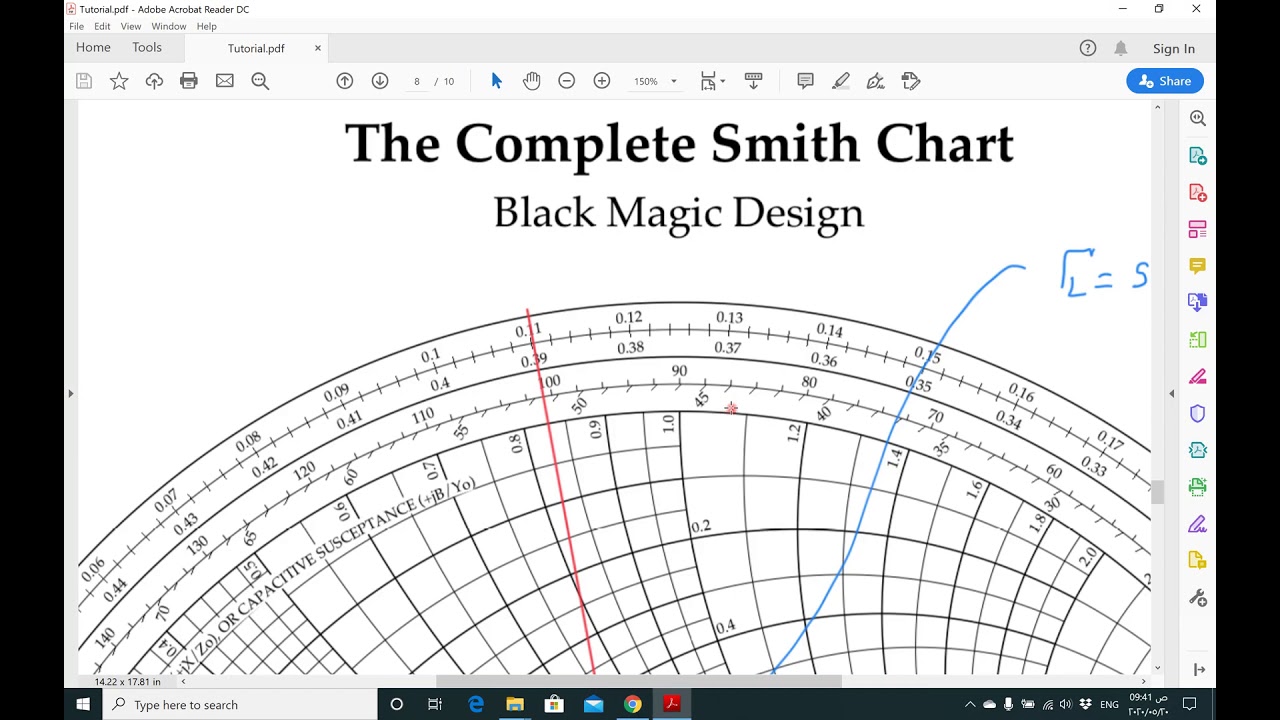Image resolution: width=1280 pixels, height=720 pixels.
Task: Open Combine Files tool in right pane
Action: [1197, 302]
